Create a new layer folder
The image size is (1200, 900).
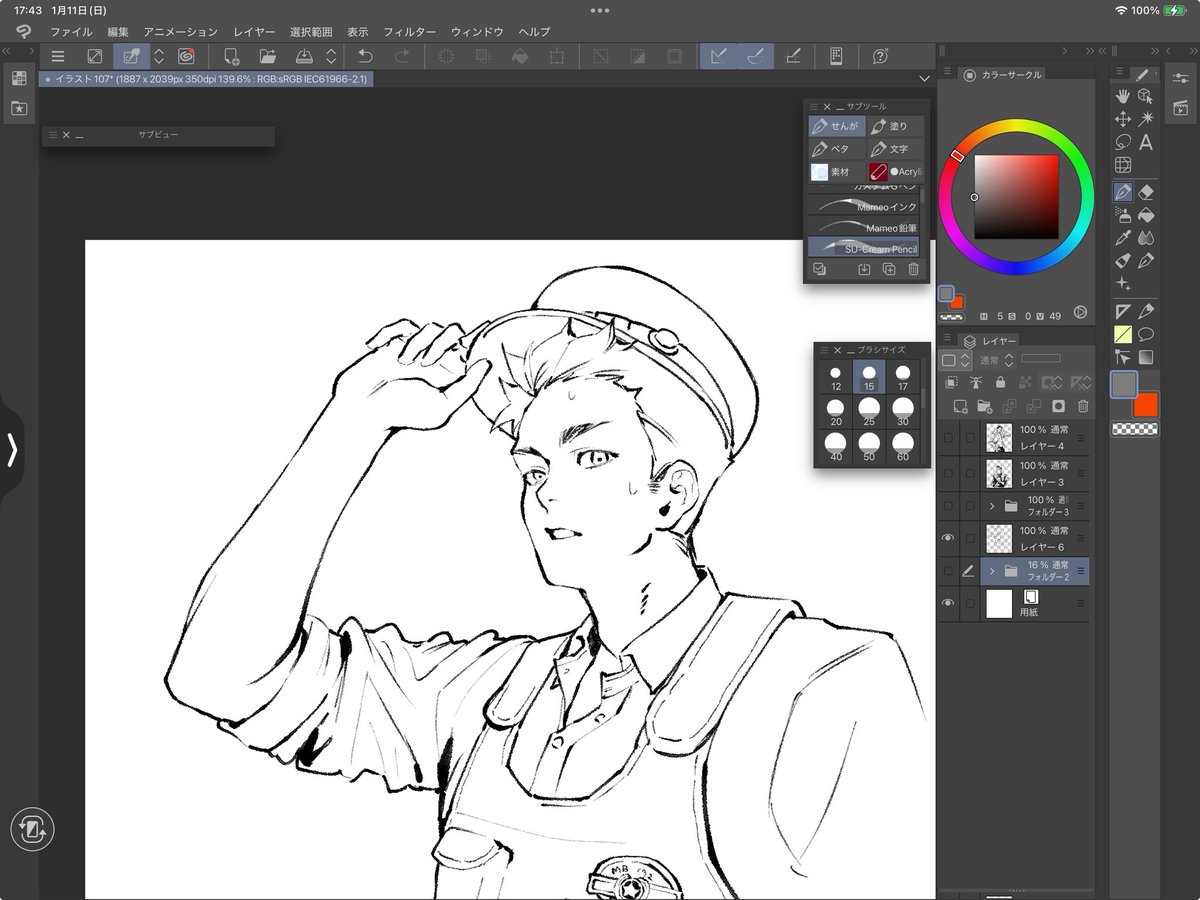[x=985, y=406]
